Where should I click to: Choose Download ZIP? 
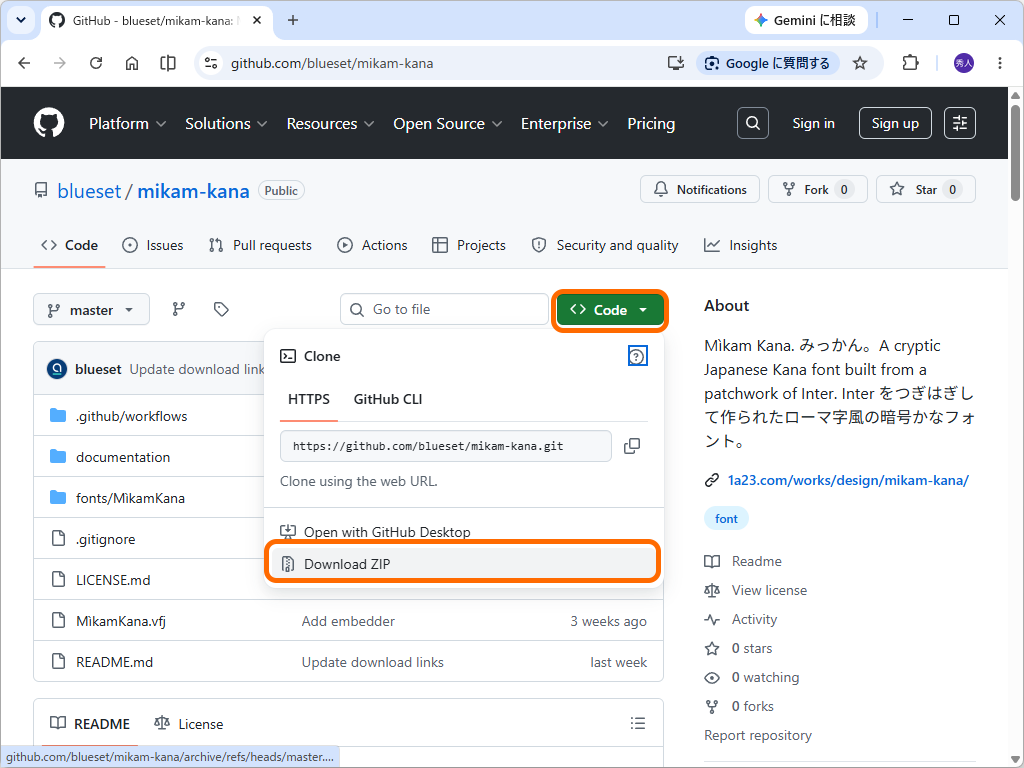click(463, 564)
